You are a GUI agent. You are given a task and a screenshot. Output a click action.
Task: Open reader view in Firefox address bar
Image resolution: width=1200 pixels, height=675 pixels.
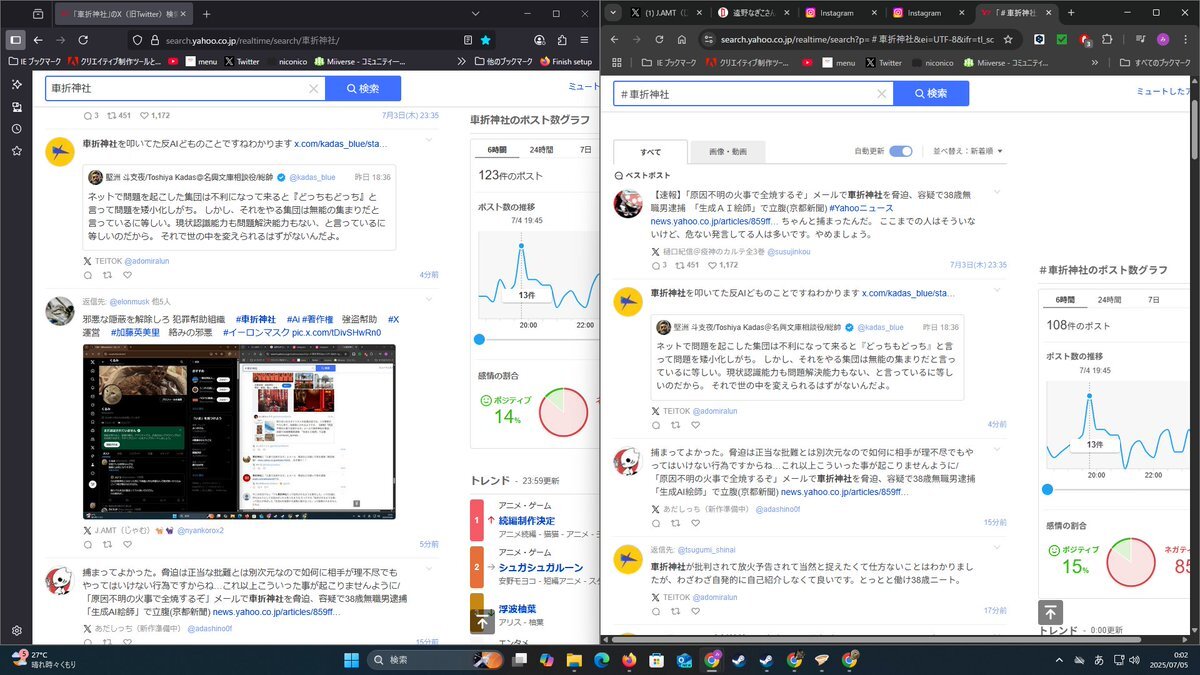(468, 40)
